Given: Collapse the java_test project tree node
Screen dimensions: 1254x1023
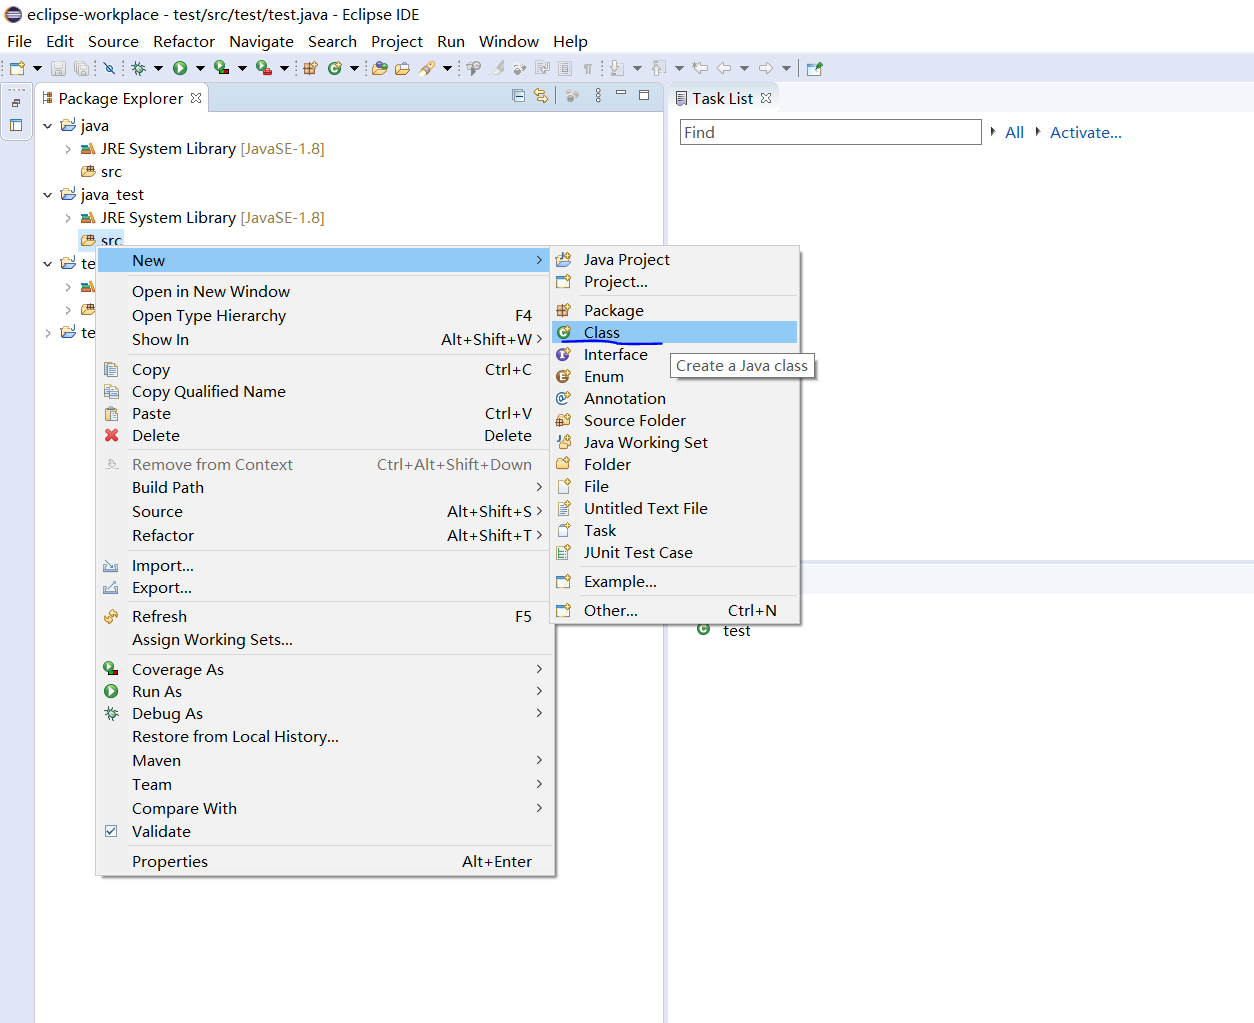Looking at the screenshot, I should [47, 195].
